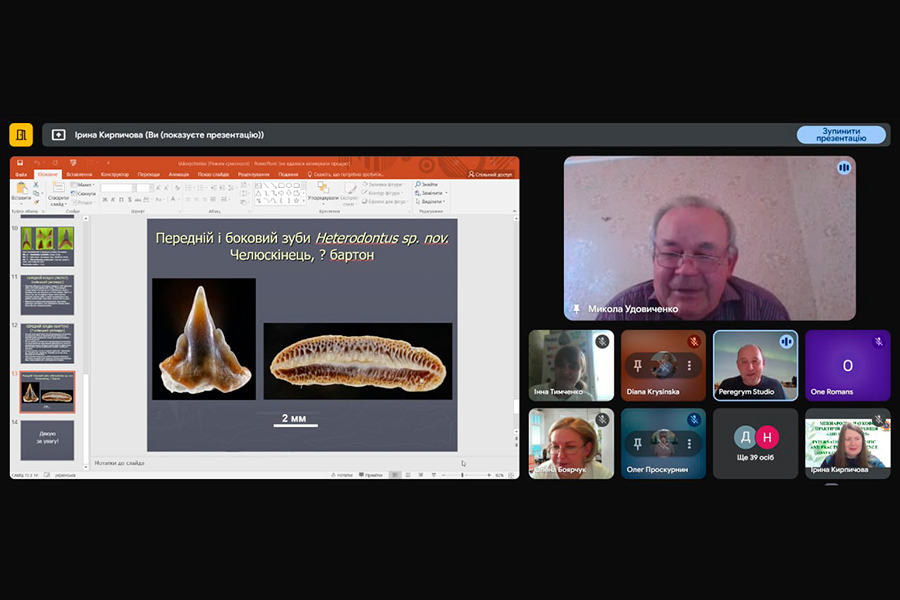900x600 pixels.
Task: Show the 'Ще 39 осіб' participants tile
Action: coord(755,443)
